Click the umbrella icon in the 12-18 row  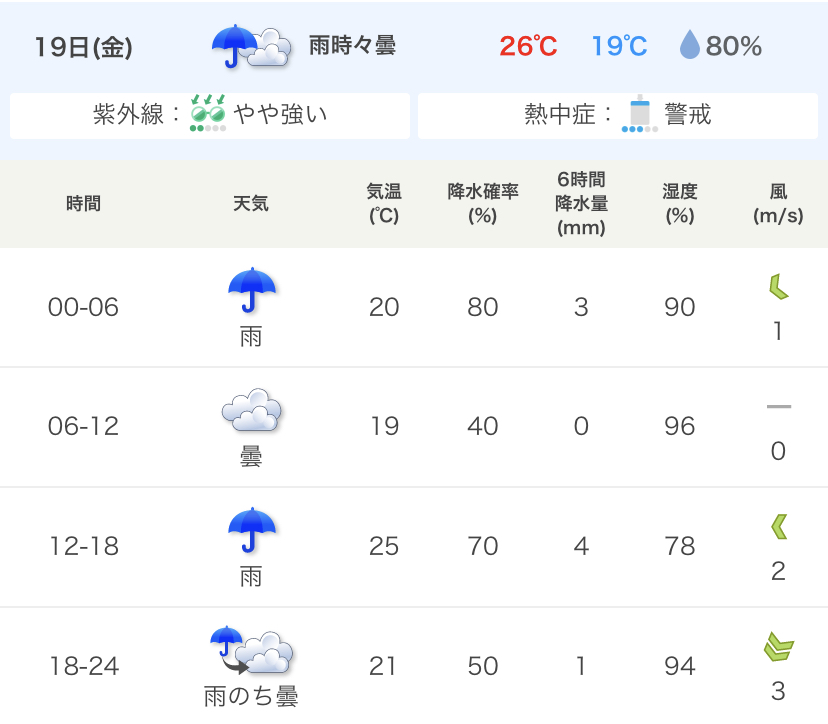(252, 530)
